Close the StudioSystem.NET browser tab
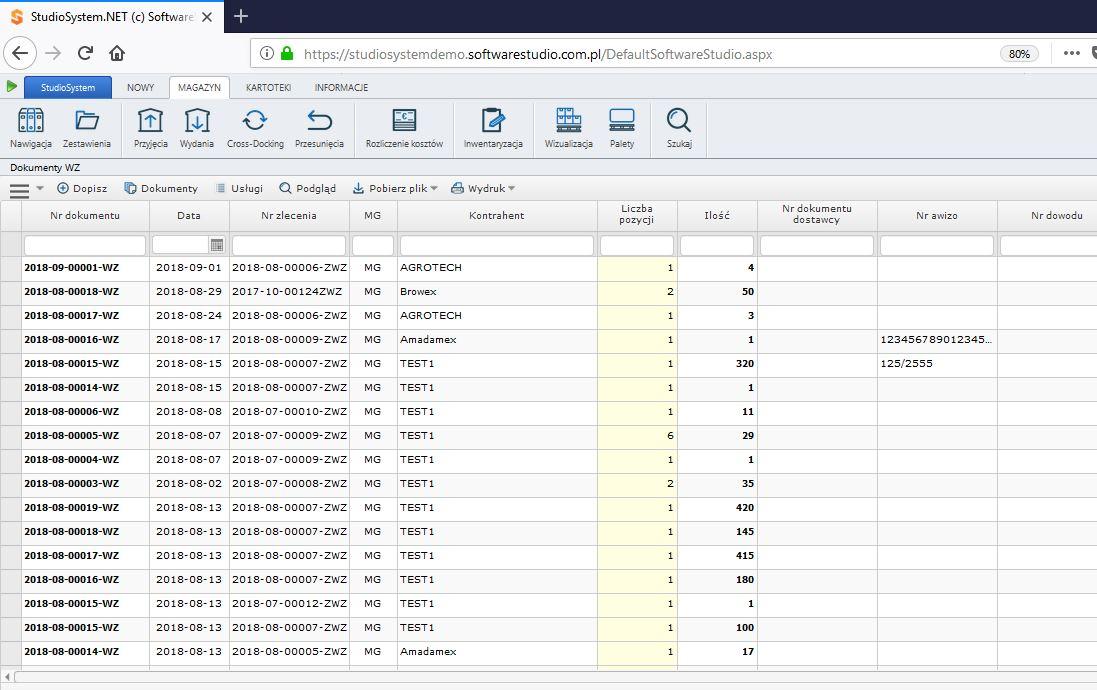 point(207,17)
